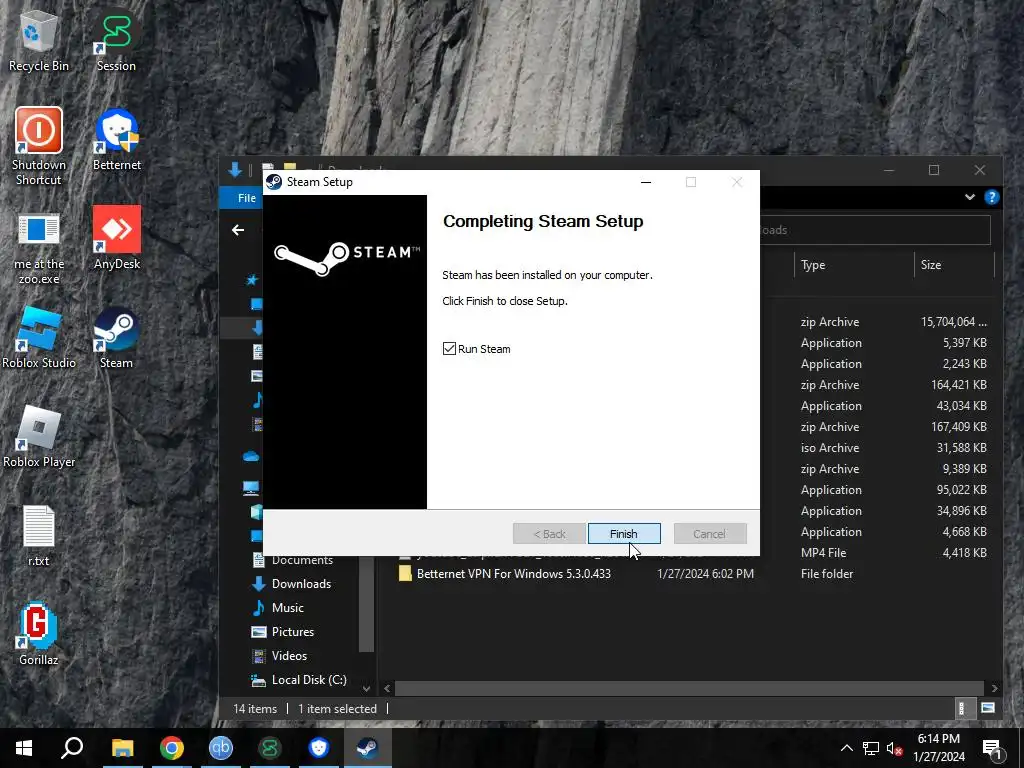Select the Betternet desktop icon

[x=117, y=140]
